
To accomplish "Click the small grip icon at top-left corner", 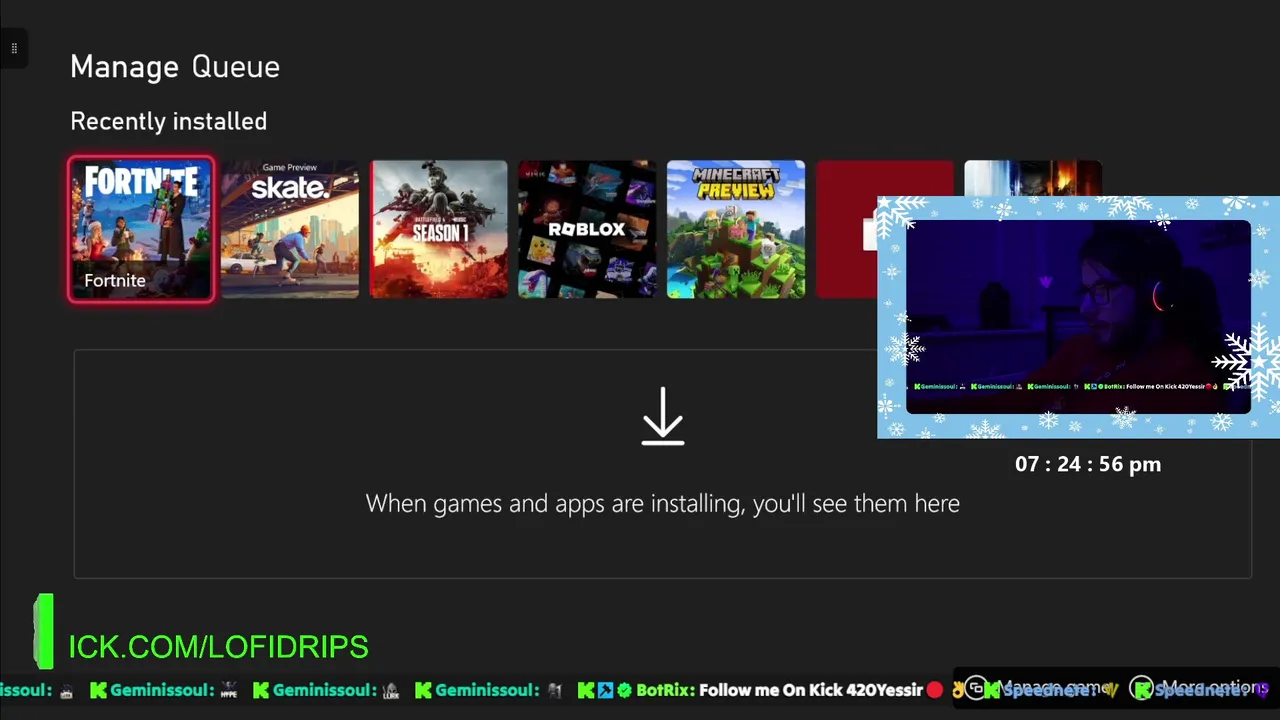I will 14,48.
